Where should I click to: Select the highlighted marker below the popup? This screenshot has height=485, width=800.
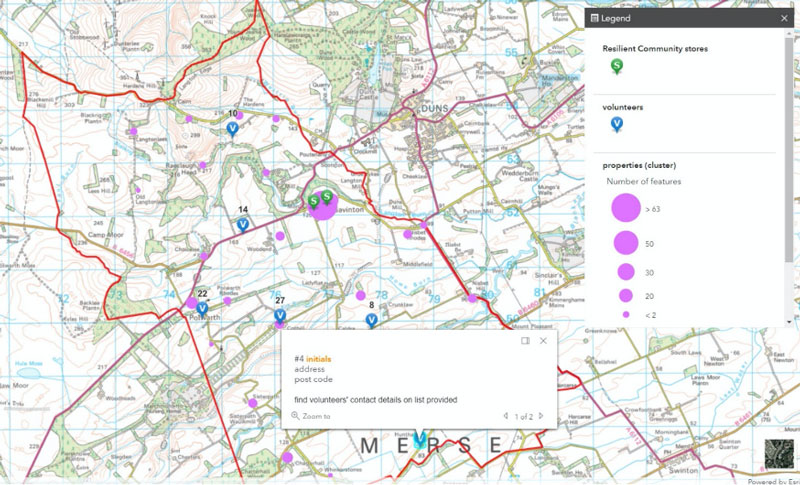click(419, 440)
